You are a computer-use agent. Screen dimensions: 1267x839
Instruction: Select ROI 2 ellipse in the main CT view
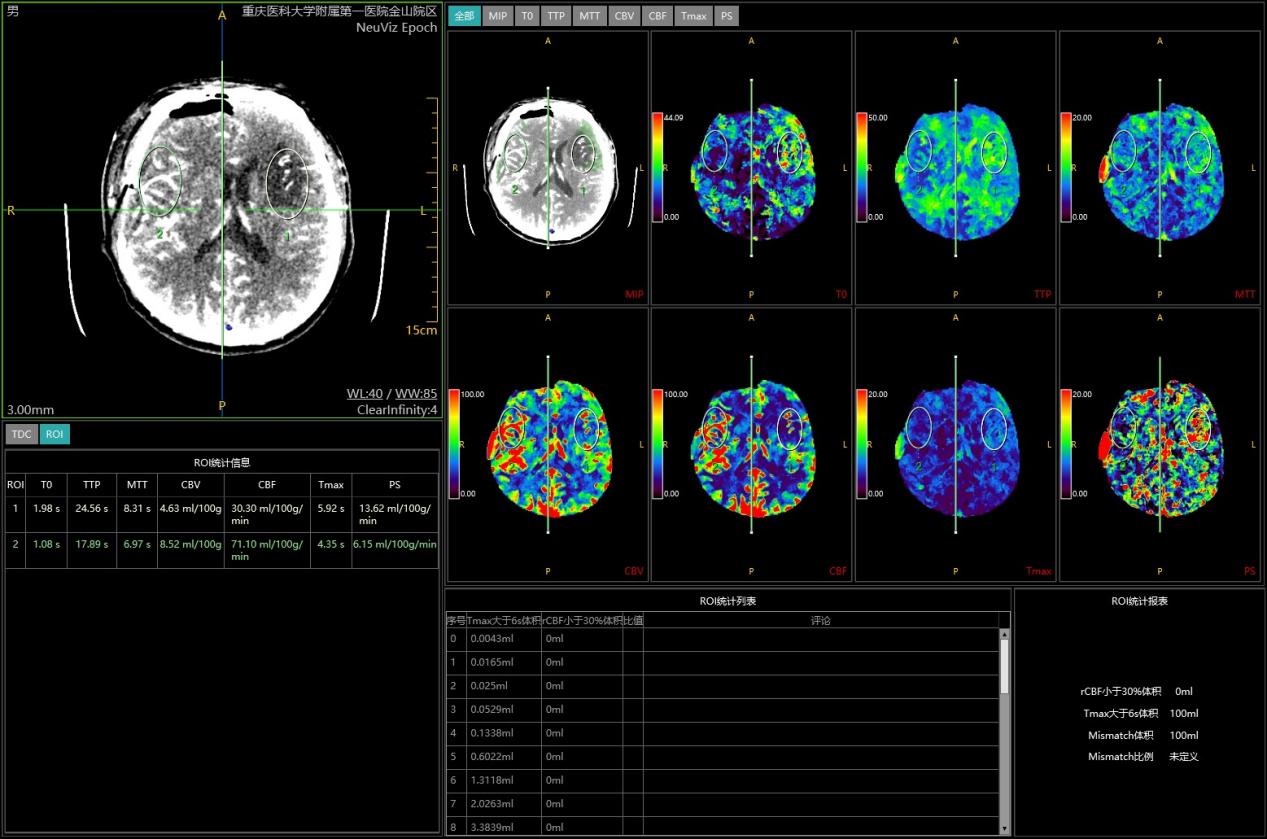pos(160,180)
